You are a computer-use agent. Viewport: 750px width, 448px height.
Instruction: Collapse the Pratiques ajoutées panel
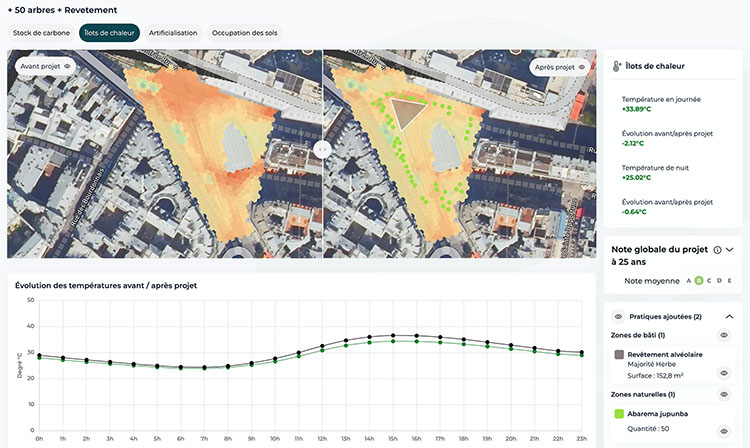(x=728, y=316)
